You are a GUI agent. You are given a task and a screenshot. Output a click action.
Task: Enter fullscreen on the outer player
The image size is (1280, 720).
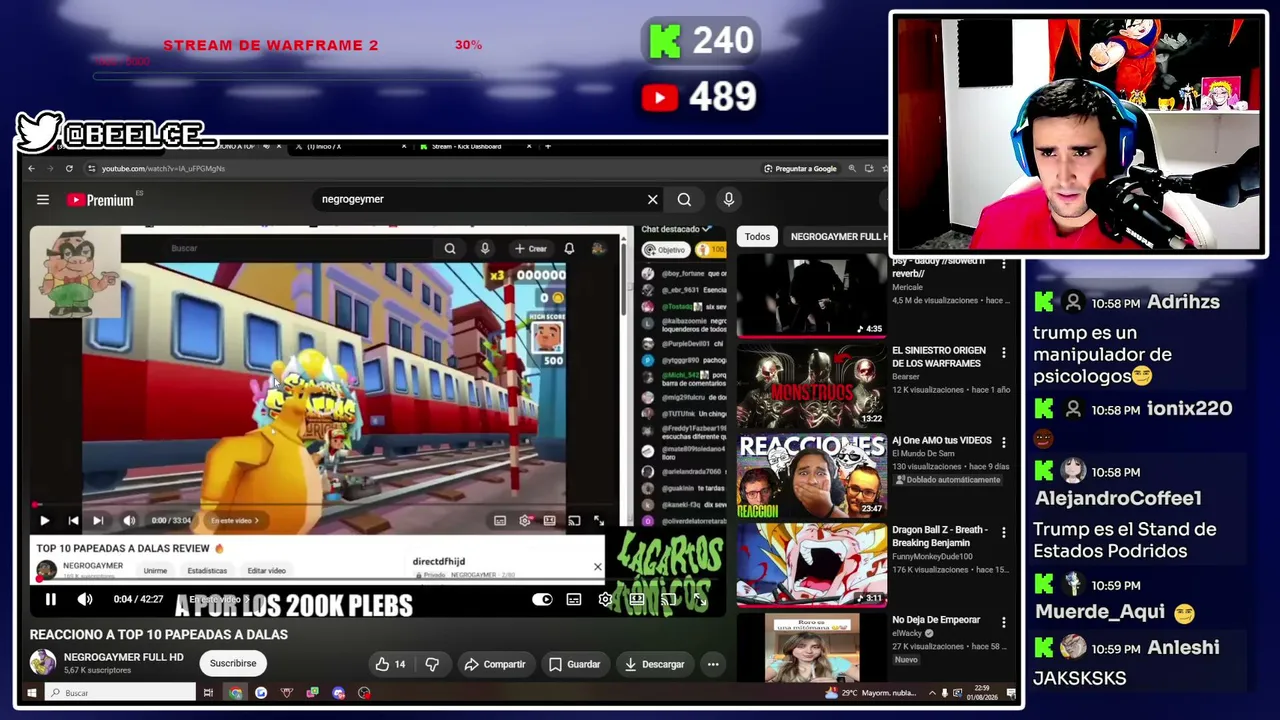[700, 600]
